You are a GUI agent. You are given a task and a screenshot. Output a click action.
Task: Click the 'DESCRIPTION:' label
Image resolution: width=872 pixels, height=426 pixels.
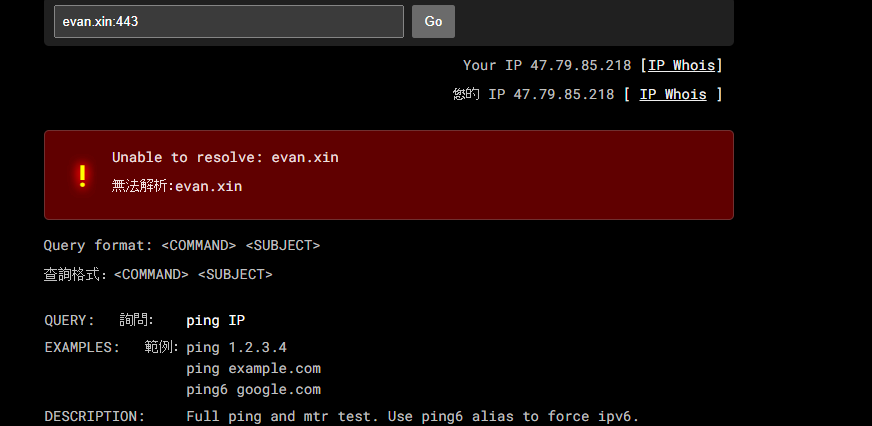pos(95,417)
